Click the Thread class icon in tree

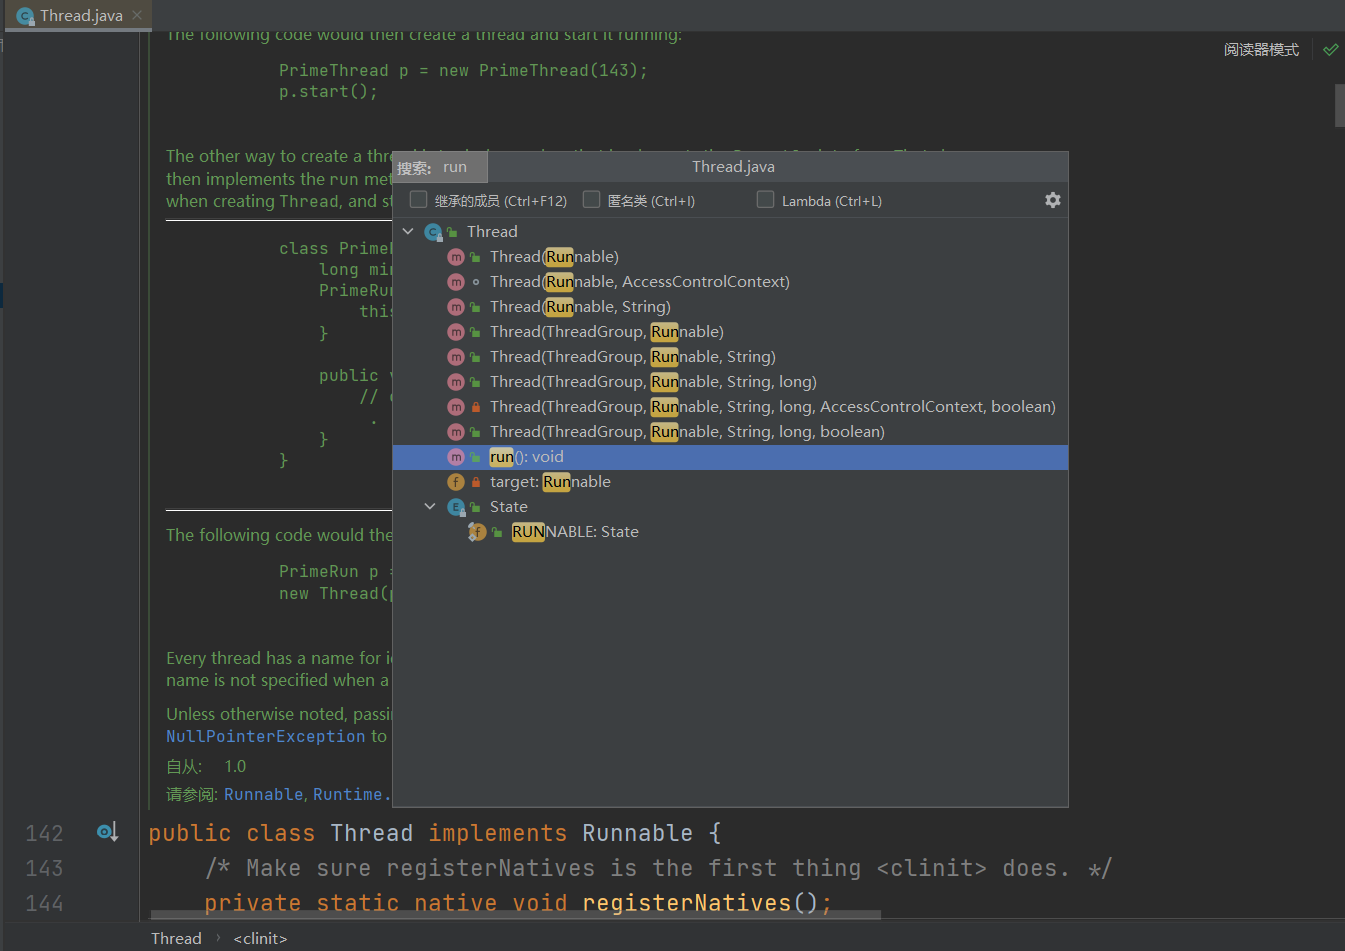[433, 232]
